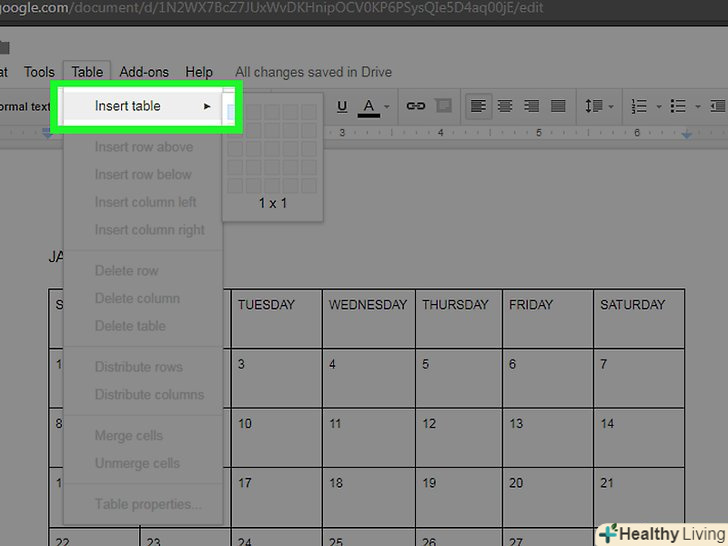The height and width of the screenshot is (546, 728).
Task: Click calendar cell with date 13
Action: pyautogui.click(x=548, y=437)
